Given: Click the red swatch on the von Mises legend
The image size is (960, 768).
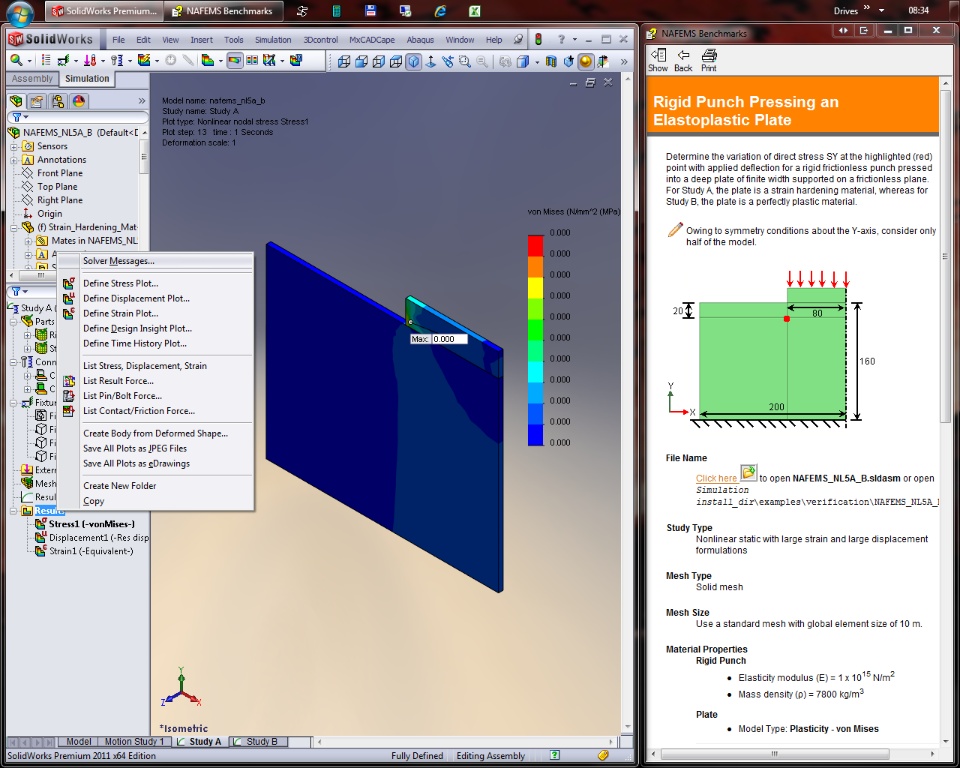Looking at the screenshot, I should pyautogui.click(x=536, y=246).
